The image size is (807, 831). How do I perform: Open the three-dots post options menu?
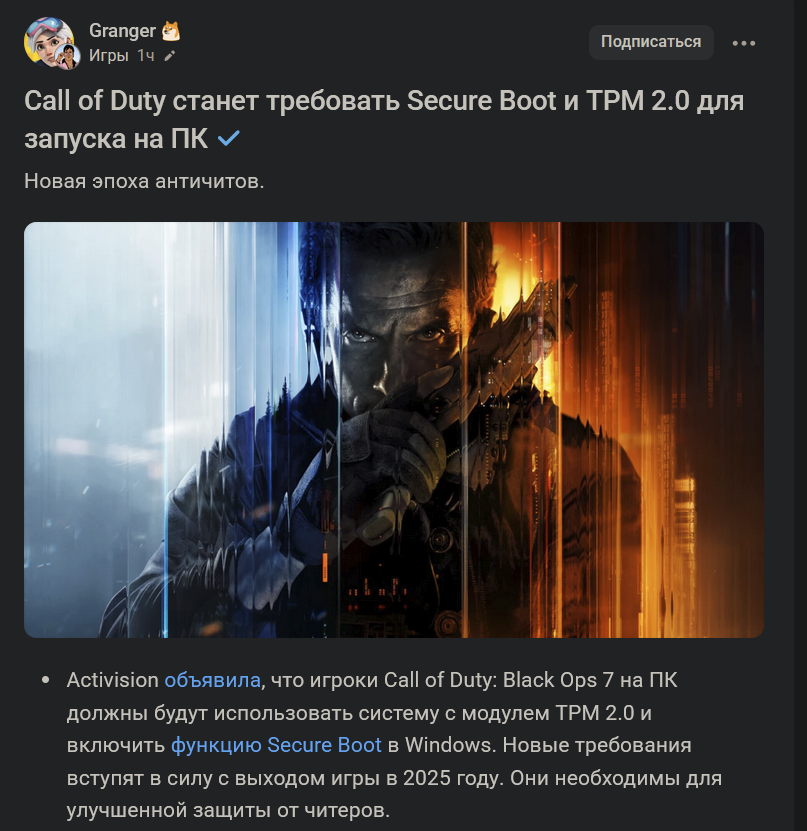743,43
